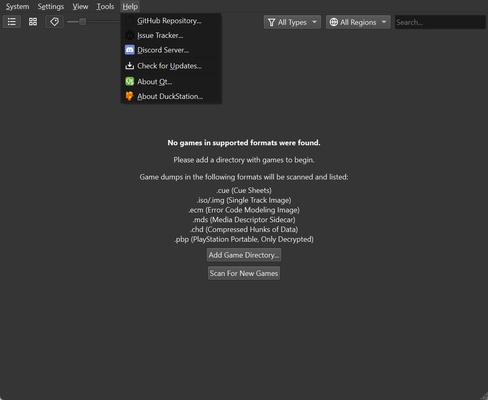Open the System menu
The image size is (488, 400).
[17, 6]
